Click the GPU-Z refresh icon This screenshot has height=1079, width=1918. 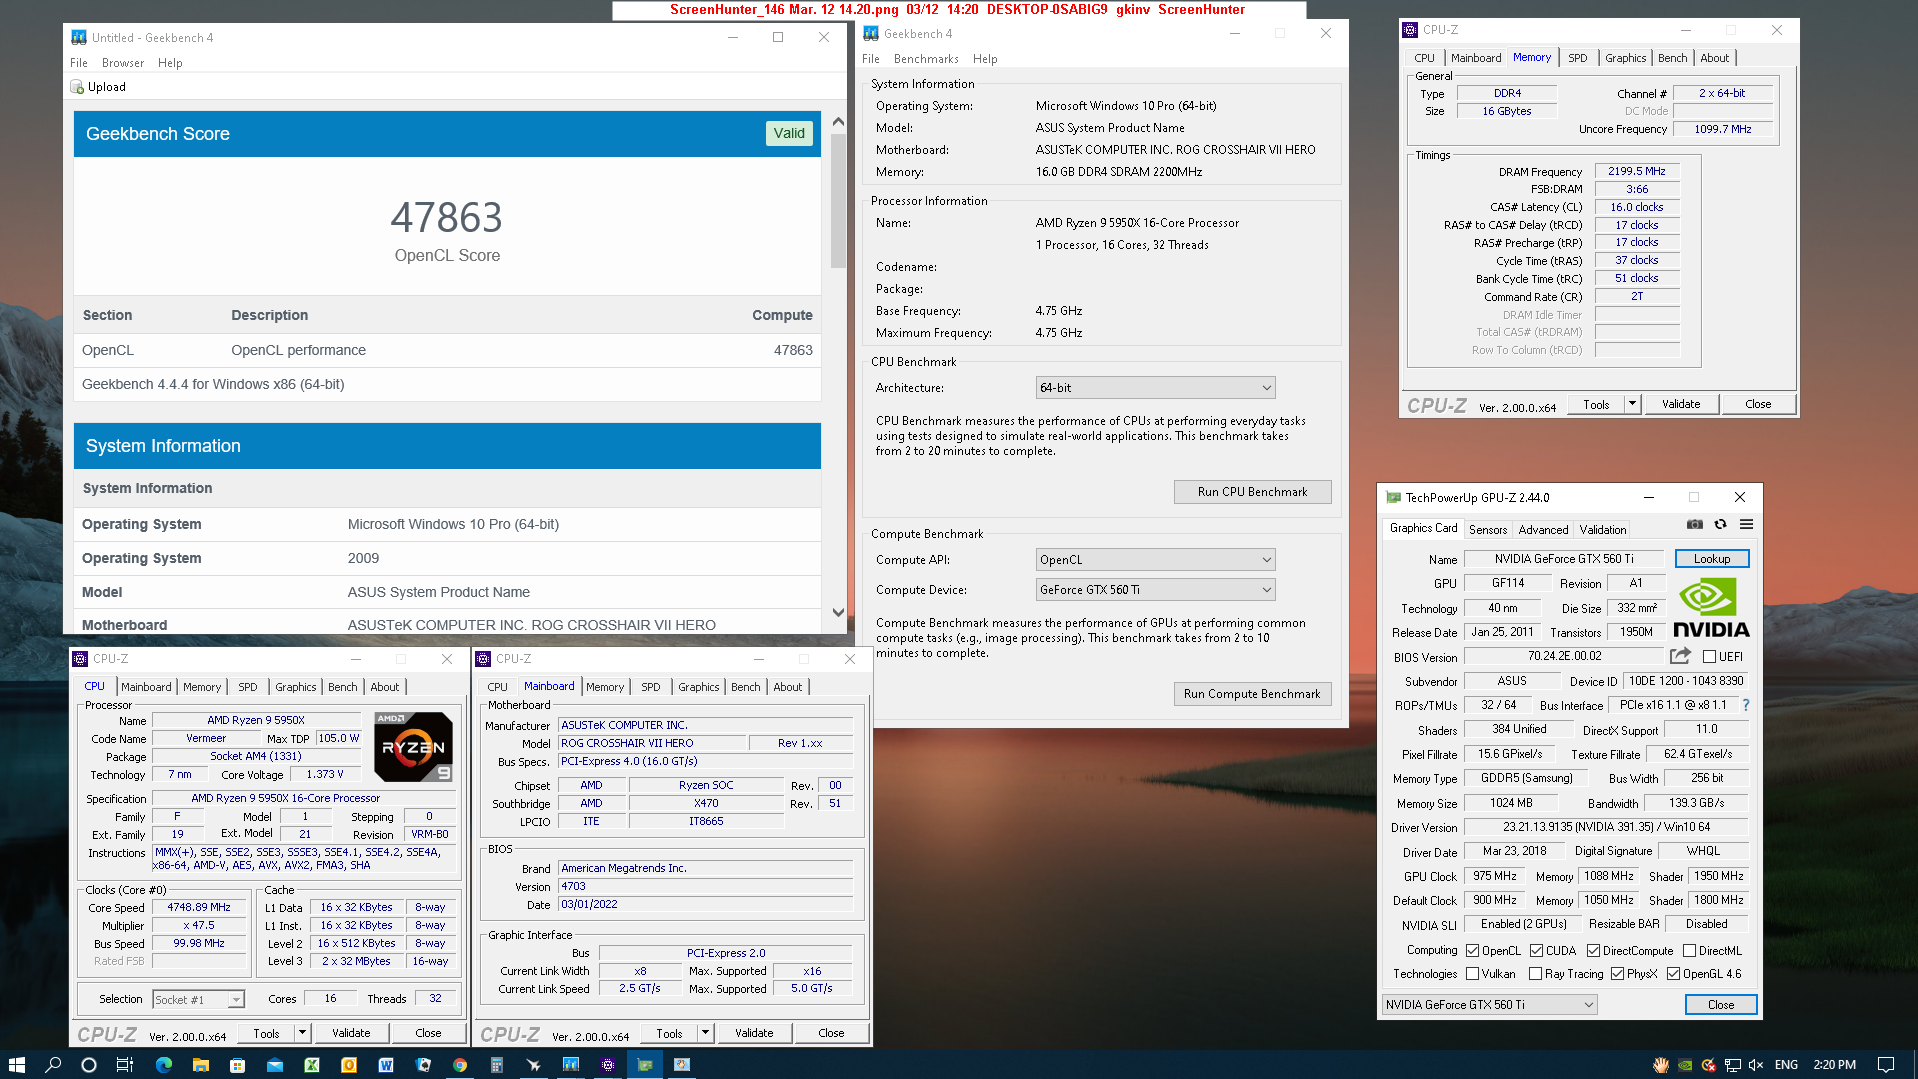click(1720, 524)
